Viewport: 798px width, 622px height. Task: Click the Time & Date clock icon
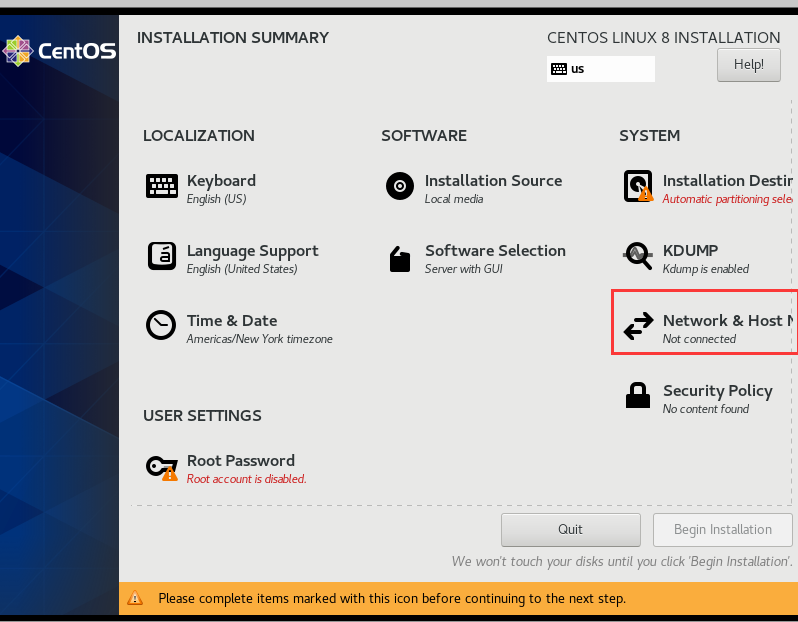161,325
